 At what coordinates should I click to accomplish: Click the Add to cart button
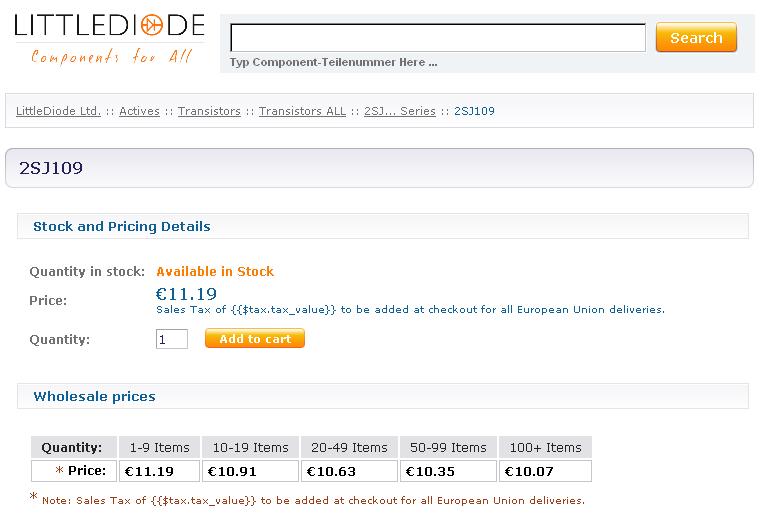(x=255, y=338)
